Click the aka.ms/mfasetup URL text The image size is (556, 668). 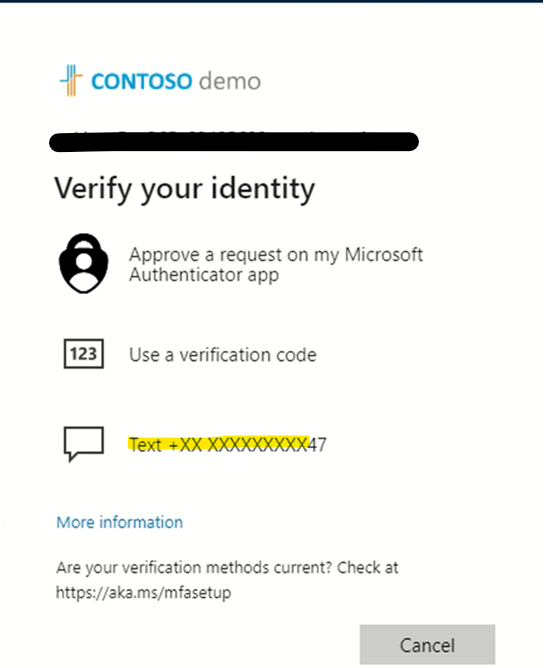click(x=144, y=593)
